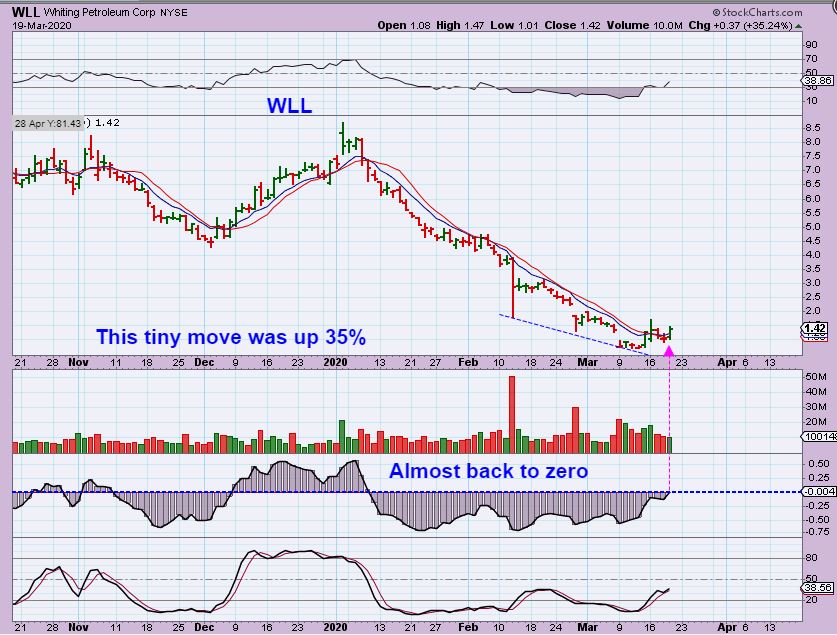Click the Open 1.08 value
This screenshot has height=635, width=837.
pos(404,25)
